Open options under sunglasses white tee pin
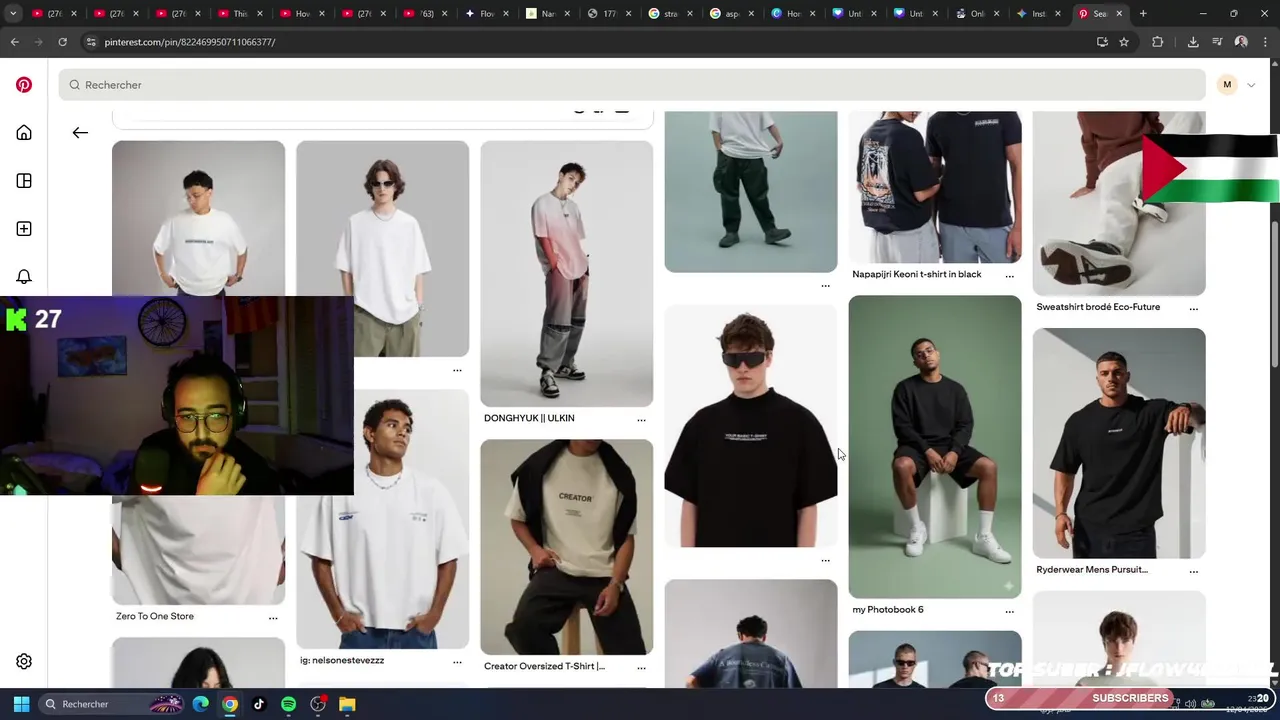 tap(457, 369)
